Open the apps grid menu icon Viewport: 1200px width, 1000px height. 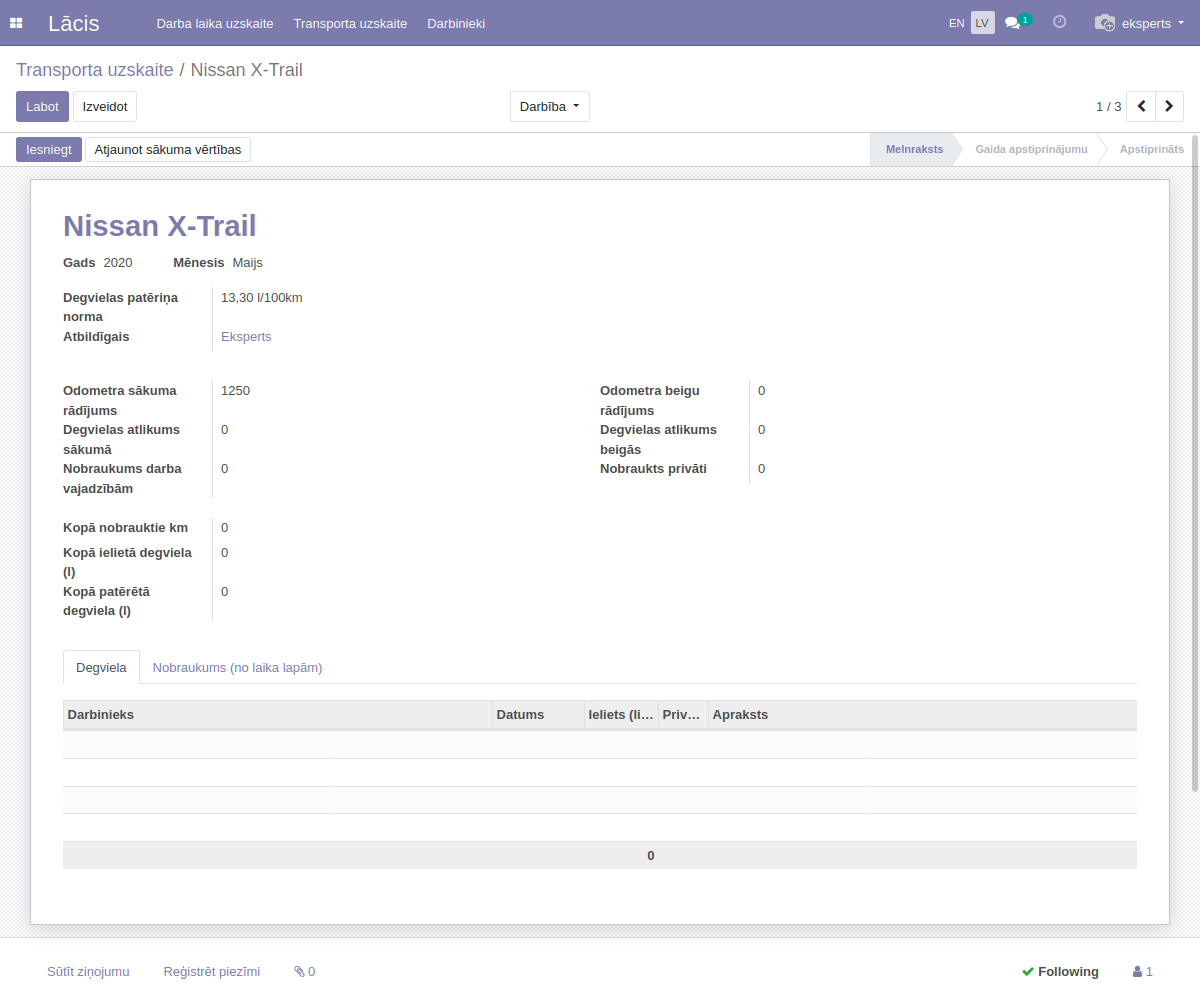click(16, 23)
